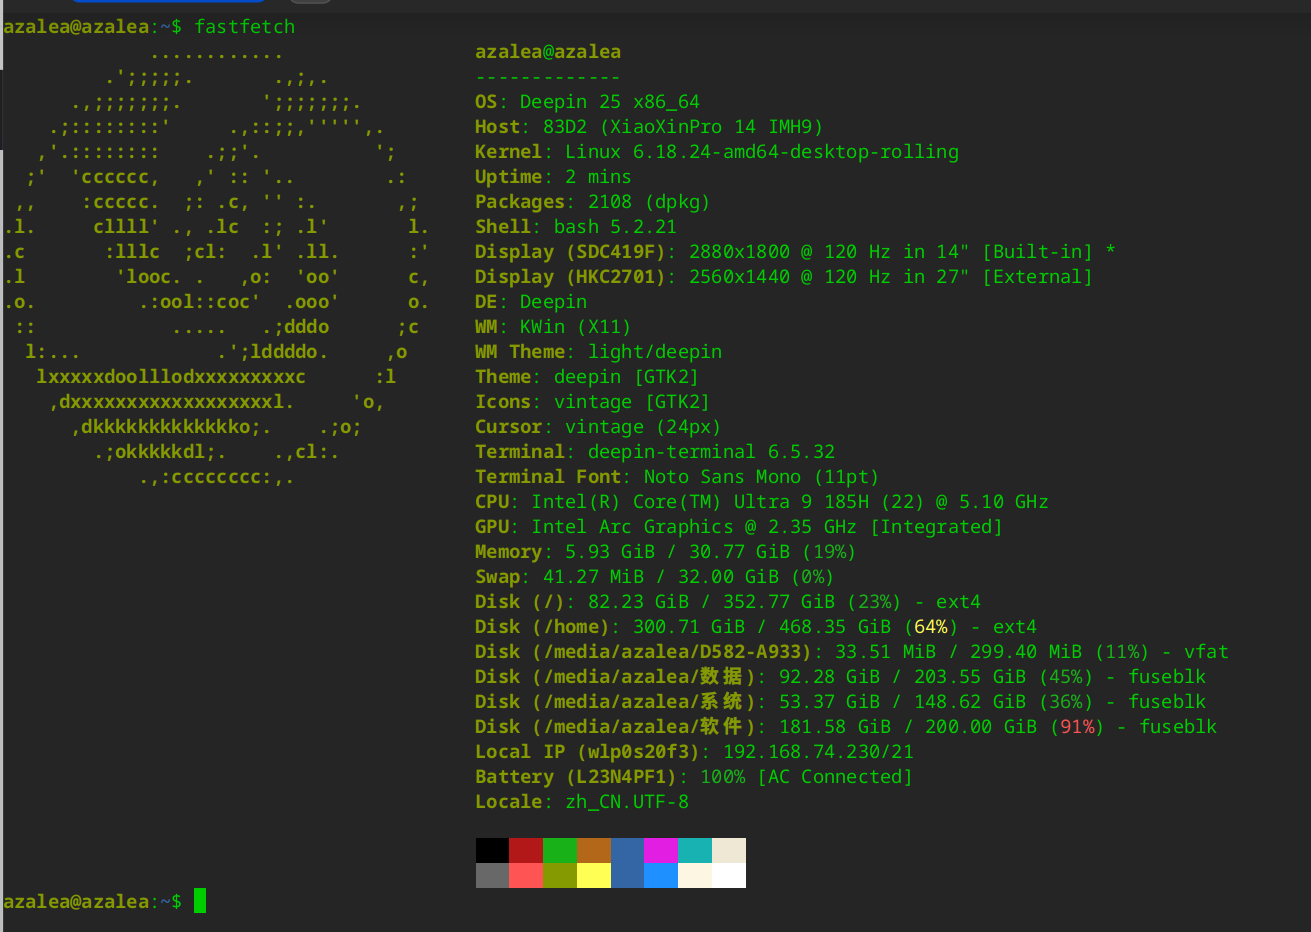The height and width of the screenshot is (932, 1311).
Task: Pick the gray color block
Action: pos(492,875)
